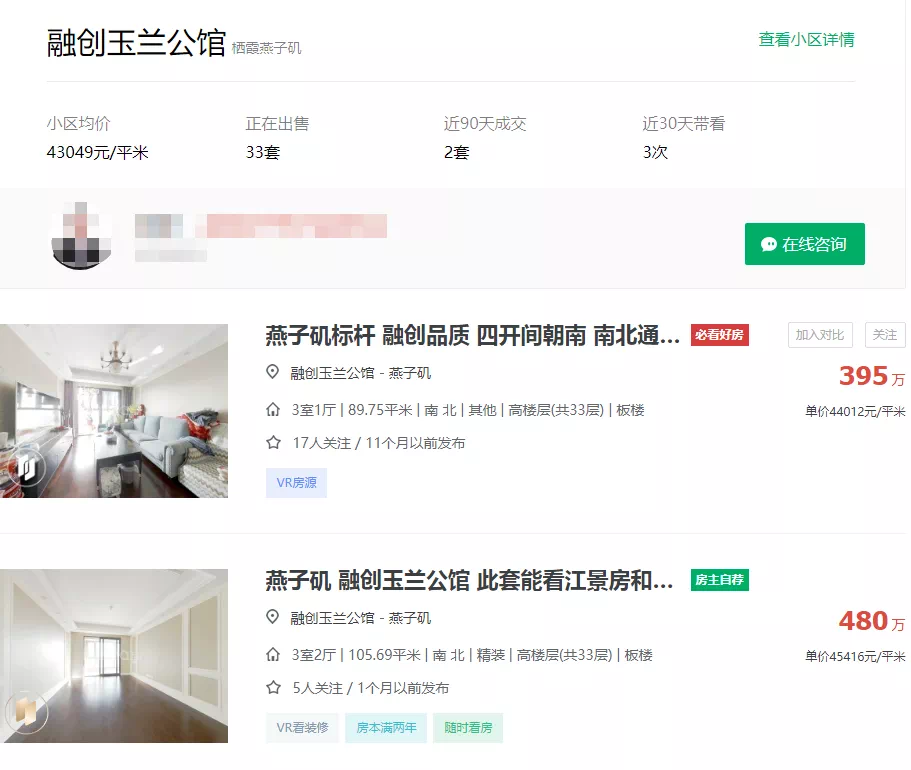Click the 关注 button on the 395万 listing

coord(885,335)
